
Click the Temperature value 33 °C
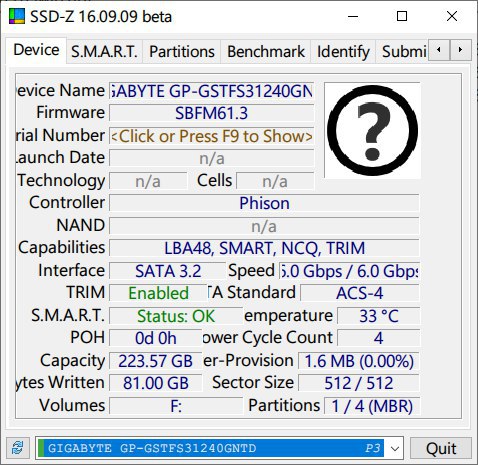[378, 316]
